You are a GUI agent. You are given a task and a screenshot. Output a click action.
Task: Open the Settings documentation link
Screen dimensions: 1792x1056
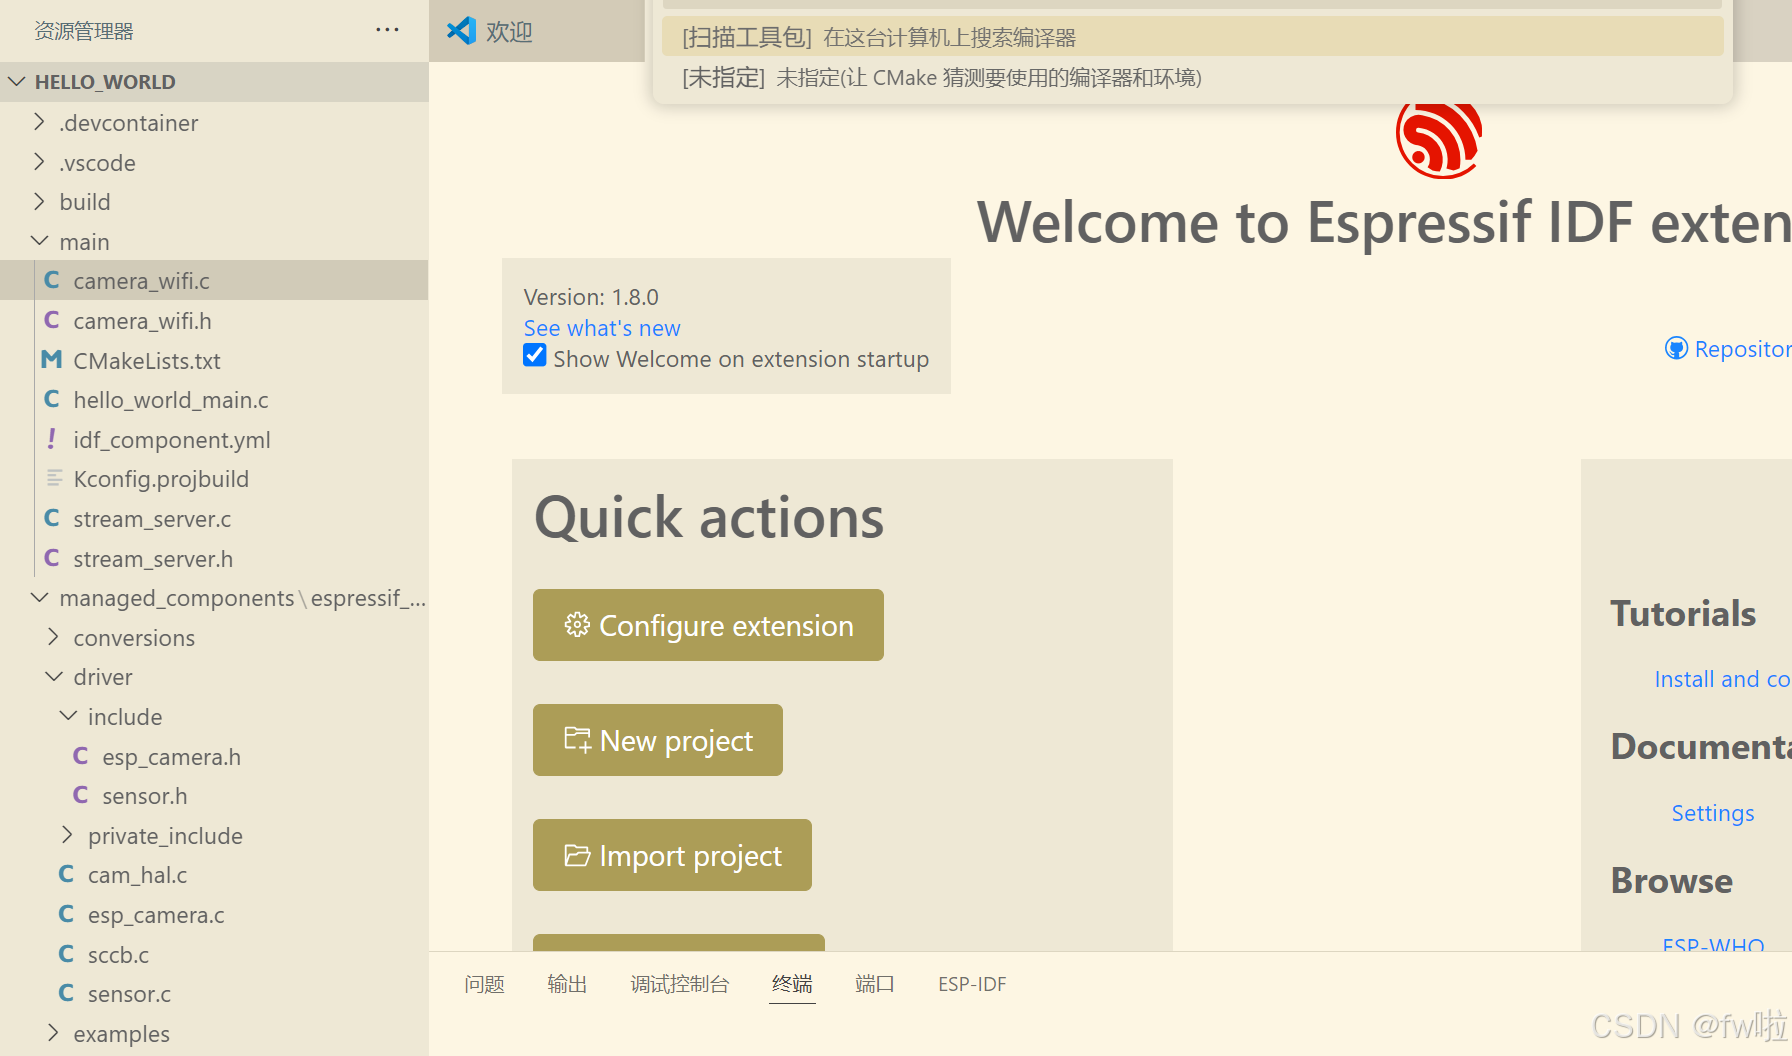(x=1713, y=813)
